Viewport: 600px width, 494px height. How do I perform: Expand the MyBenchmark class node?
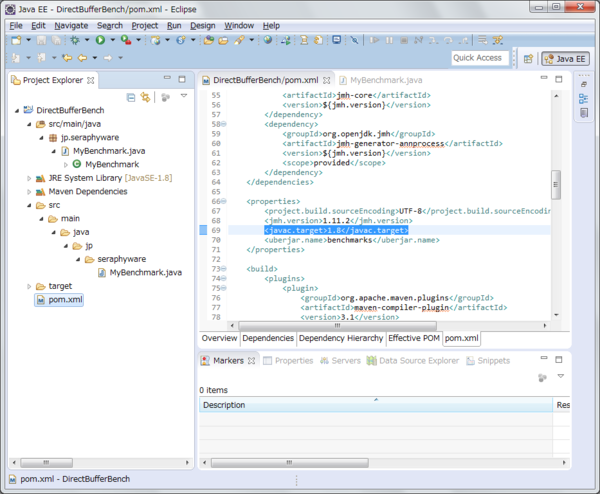pos(66,165)
